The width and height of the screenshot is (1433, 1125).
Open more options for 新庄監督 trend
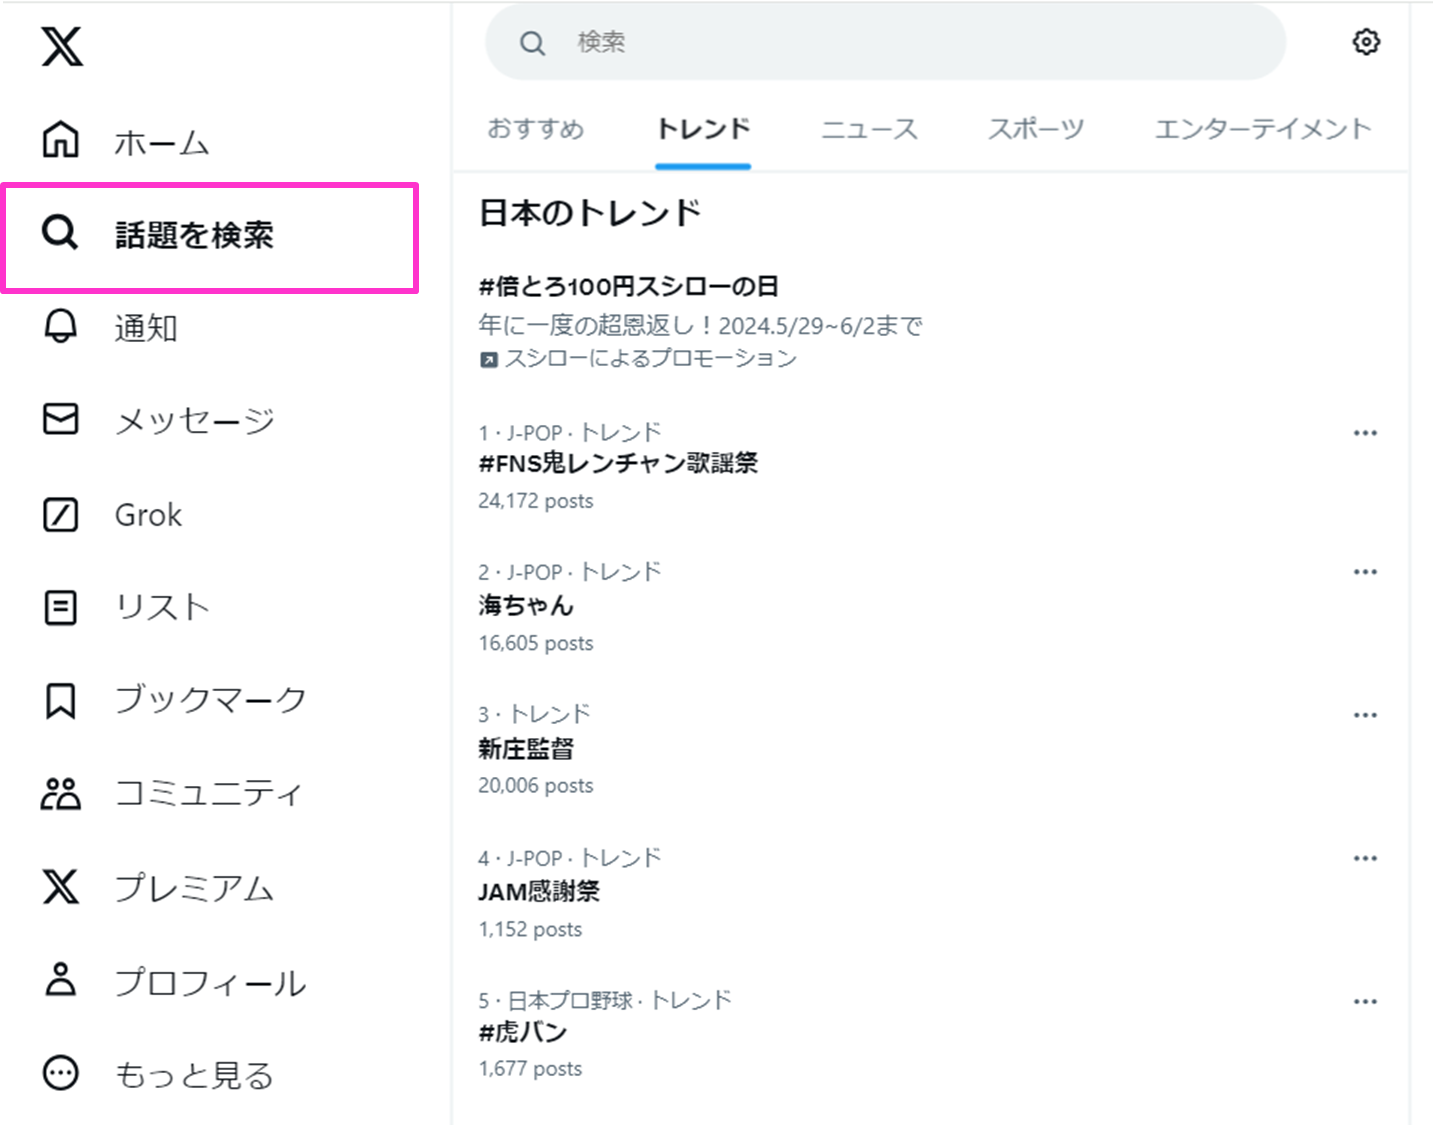pos(1365,715)
